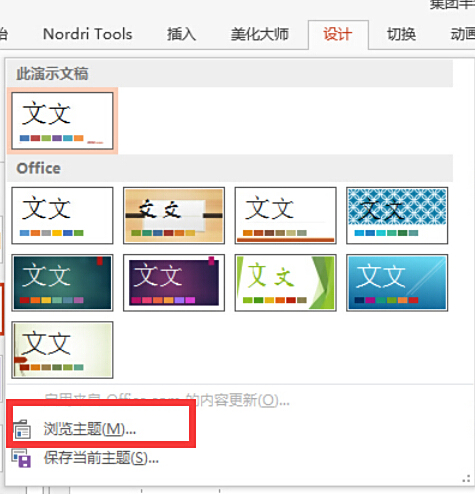Apply the wood-textured theme thumbnail
475x494 pixels.
click(174, 215)
